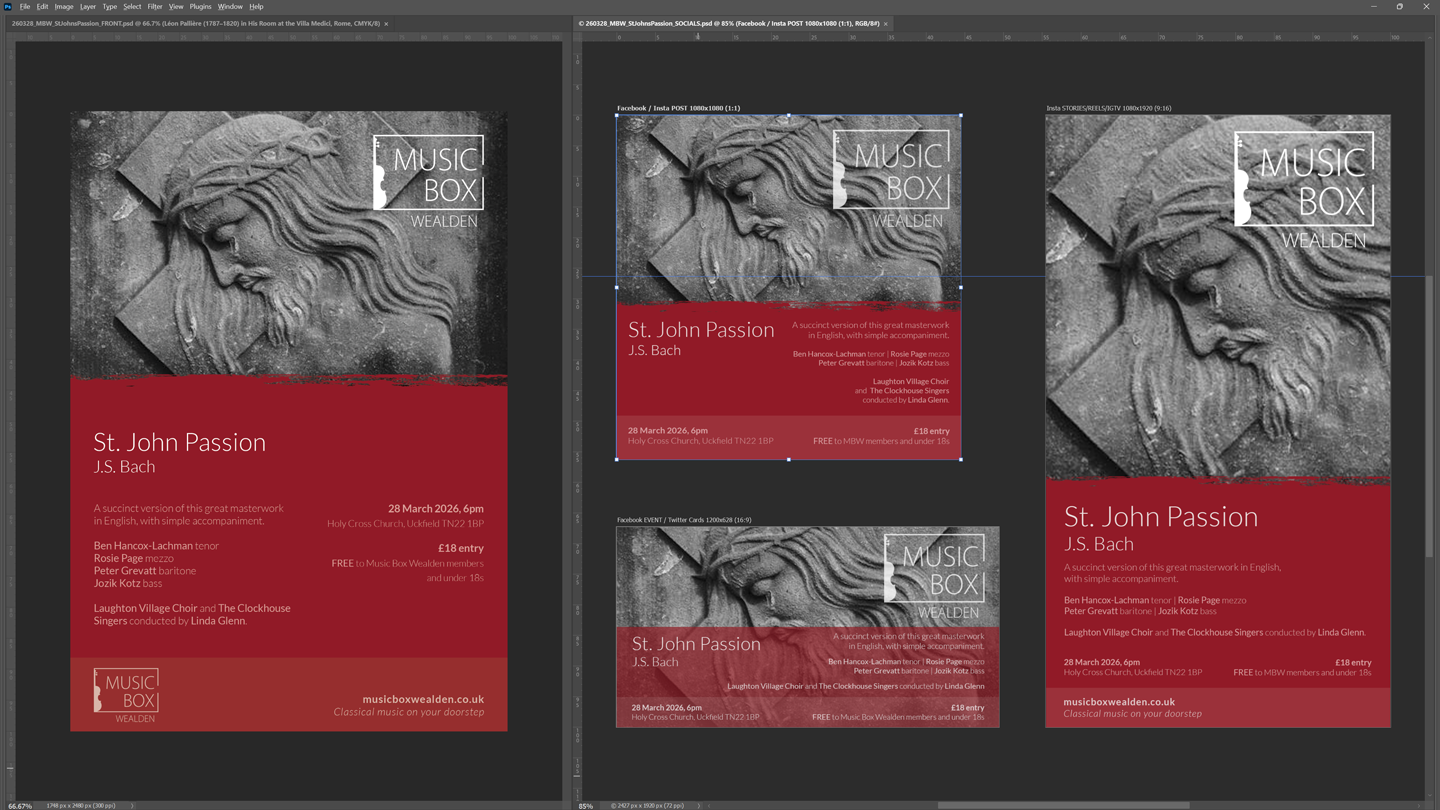The width and height of the screenshot is (1440, 810).
Task: Select the Insta STORIES/REELS/IGTV artboard label
Action: coord(1108,108)
